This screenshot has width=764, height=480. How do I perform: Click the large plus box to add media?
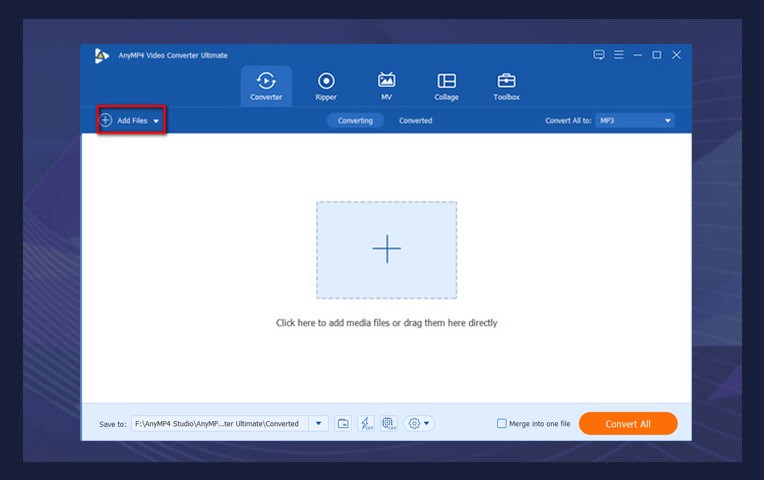coord(386,250)
